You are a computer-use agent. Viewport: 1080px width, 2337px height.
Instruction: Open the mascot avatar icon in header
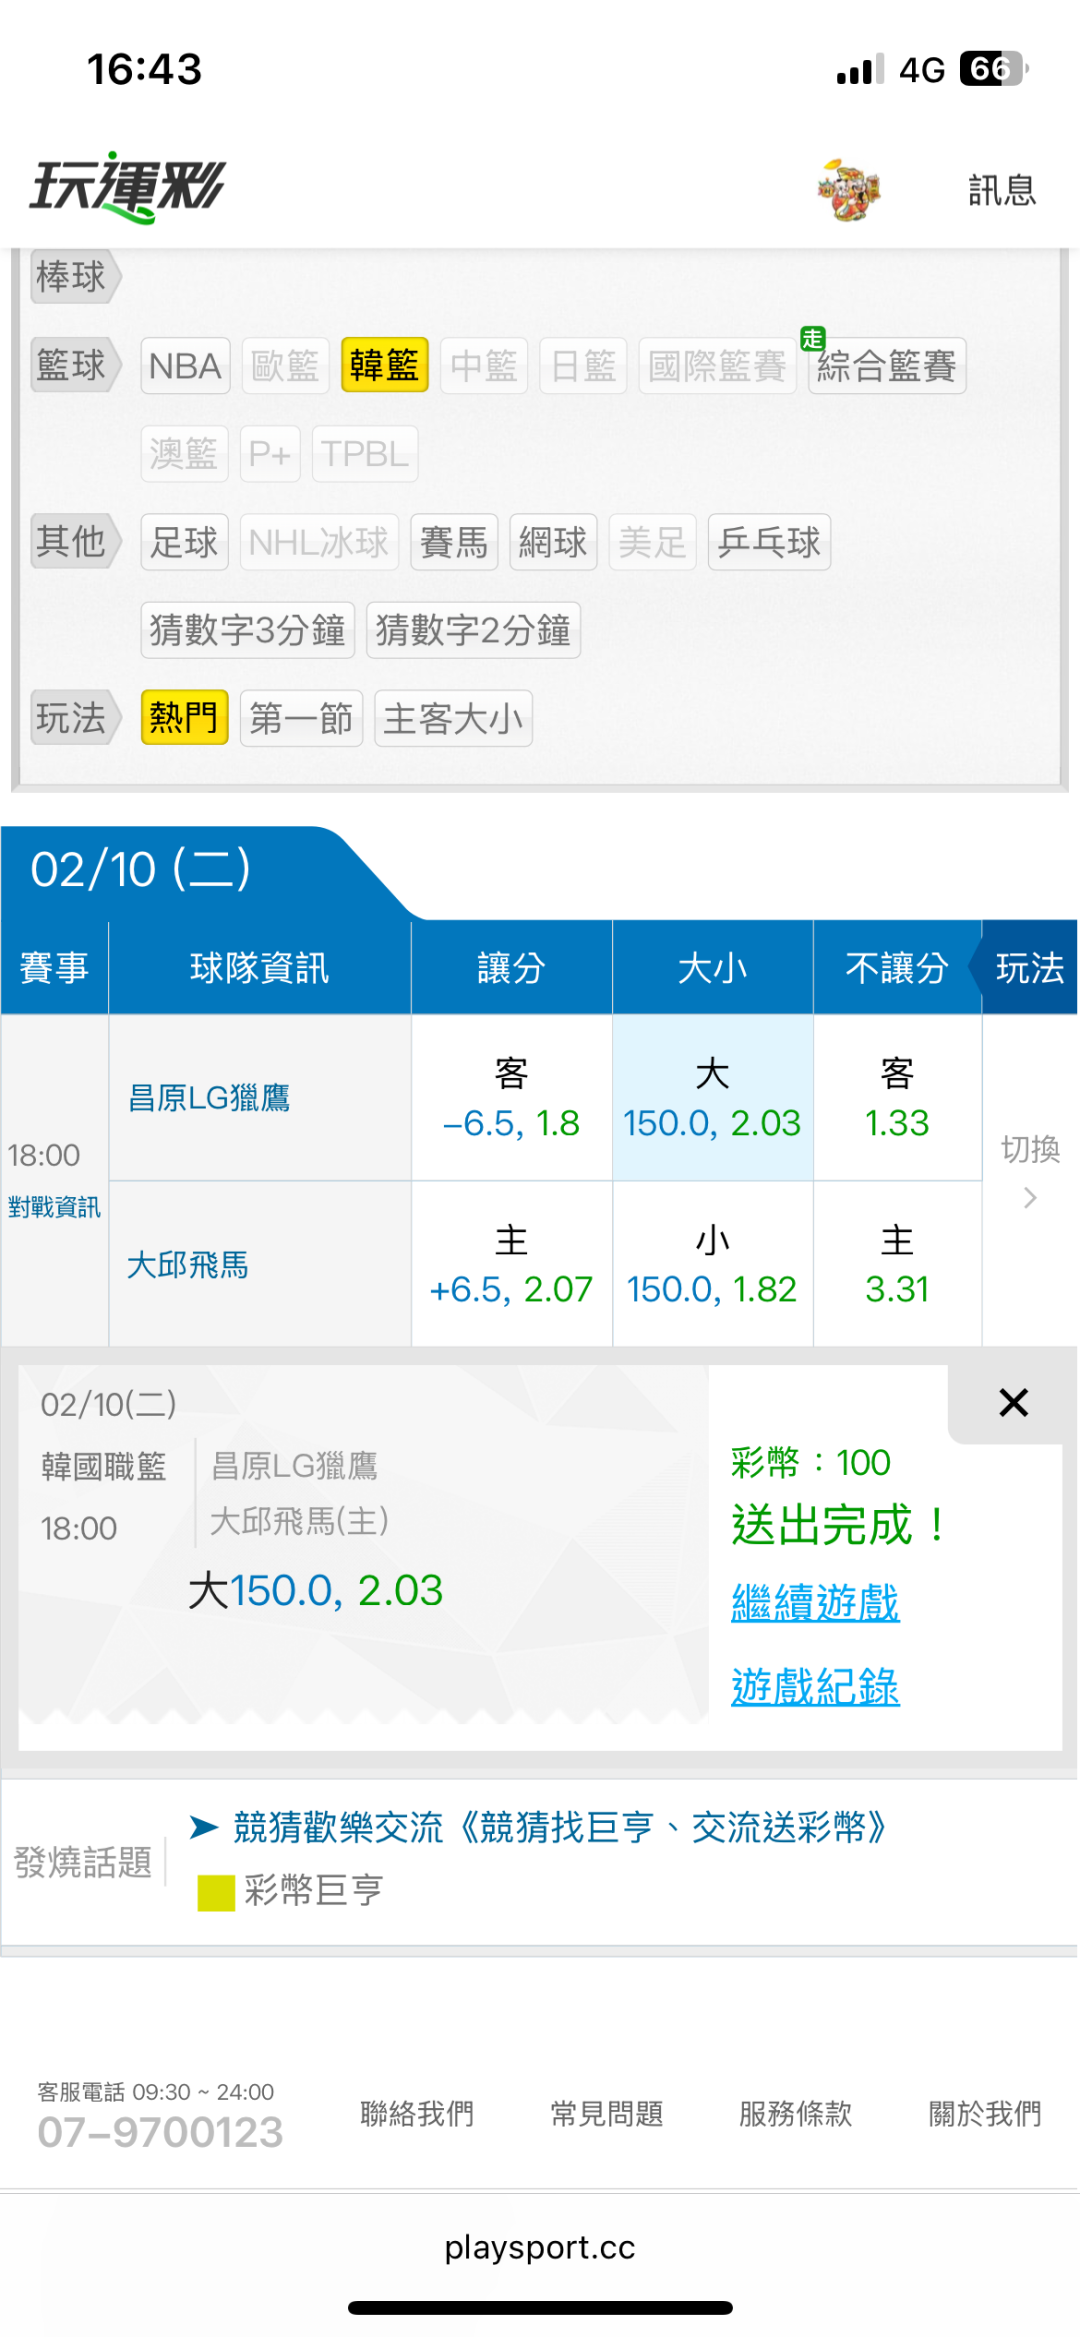click(x=848, y=189)
